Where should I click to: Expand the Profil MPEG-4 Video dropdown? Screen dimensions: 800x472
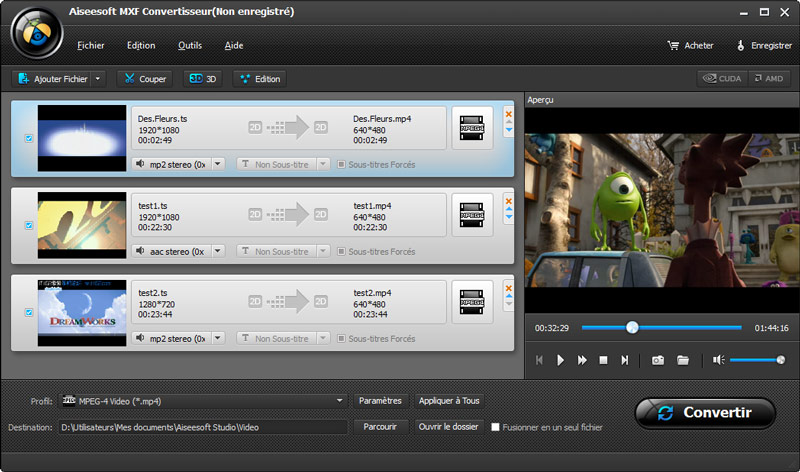pos(339,401)
